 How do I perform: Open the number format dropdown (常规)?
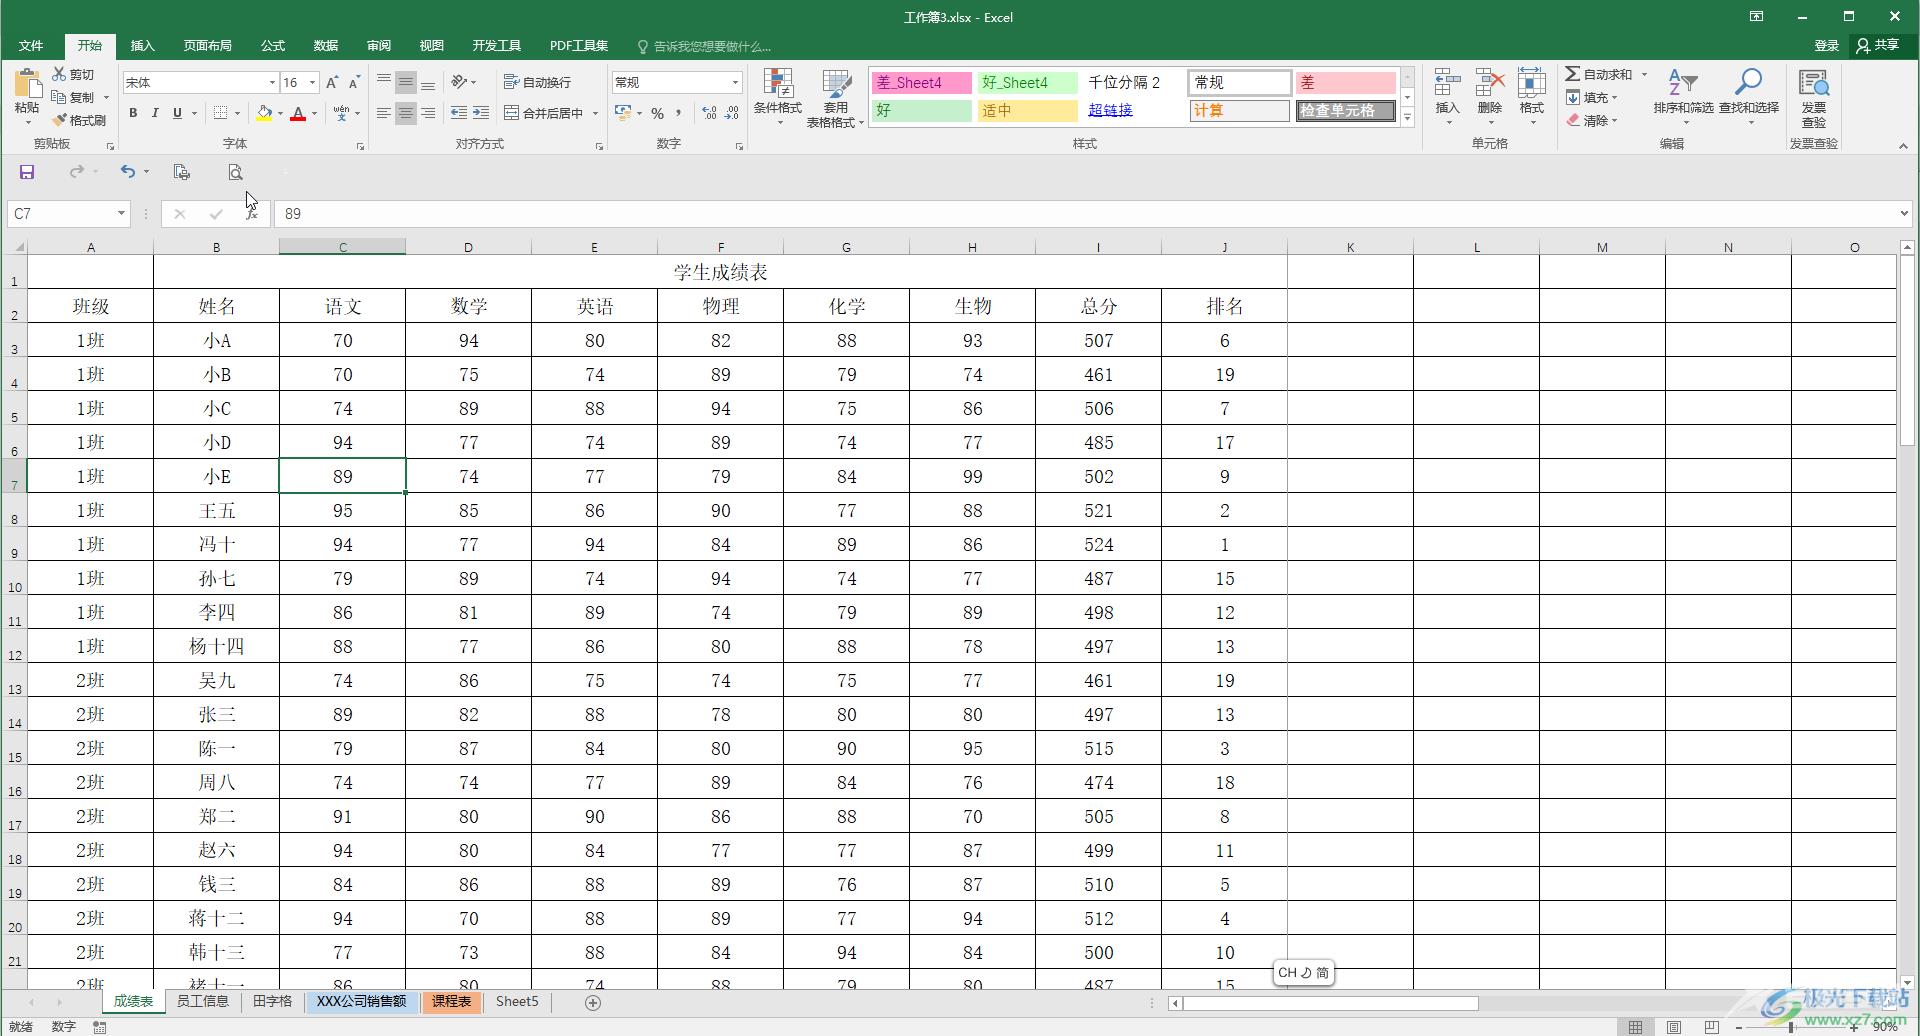(x=735, y=82)
